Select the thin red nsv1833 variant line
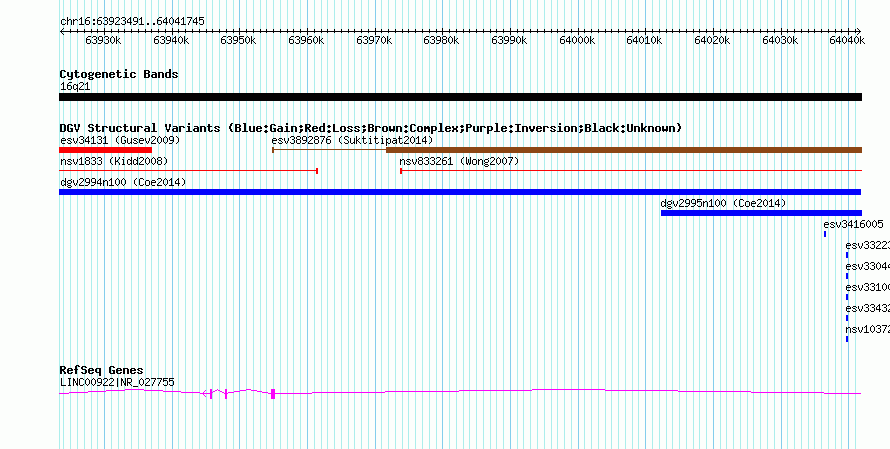Screen dimensions: 890x449 pos(188,171)
